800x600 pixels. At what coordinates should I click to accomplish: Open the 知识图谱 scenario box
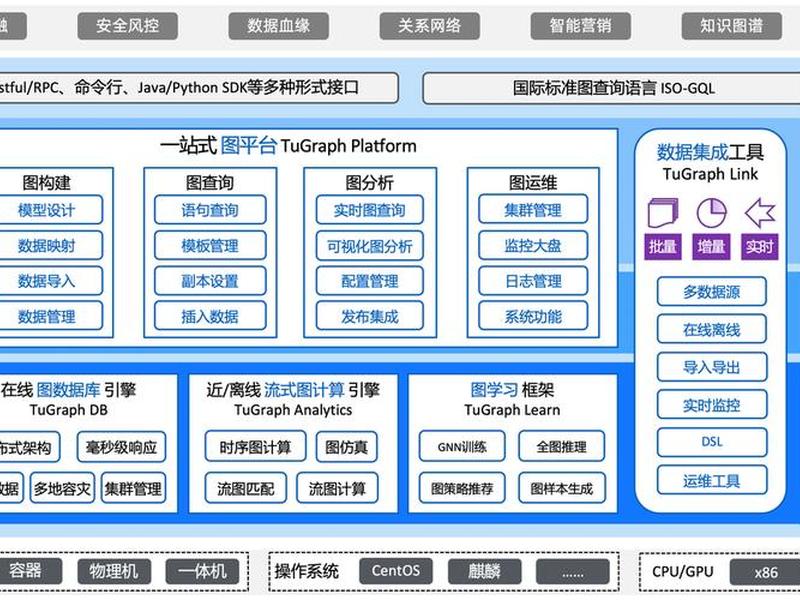pyautogui.click(x=732, y=26)
